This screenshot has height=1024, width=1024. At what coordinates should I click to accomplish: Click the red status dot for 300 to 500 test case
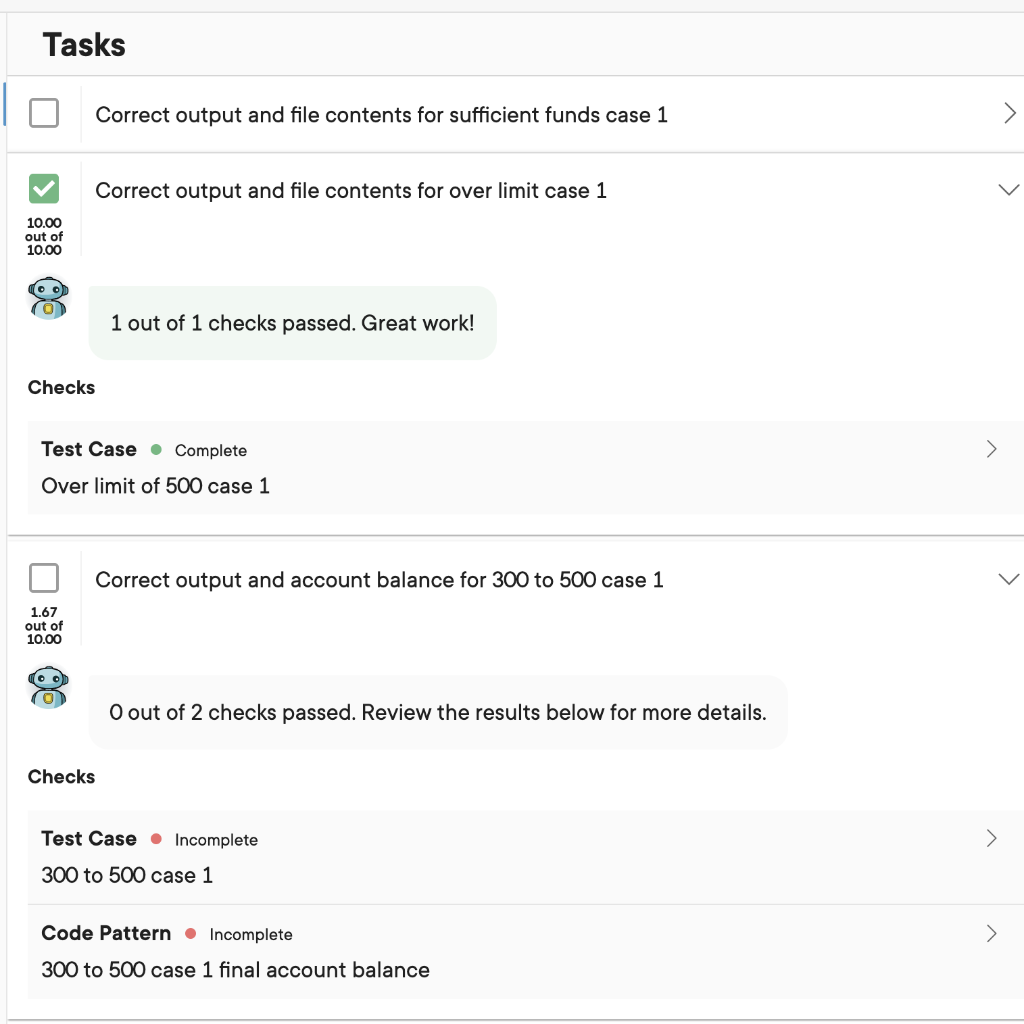click(x=156, y=839)
